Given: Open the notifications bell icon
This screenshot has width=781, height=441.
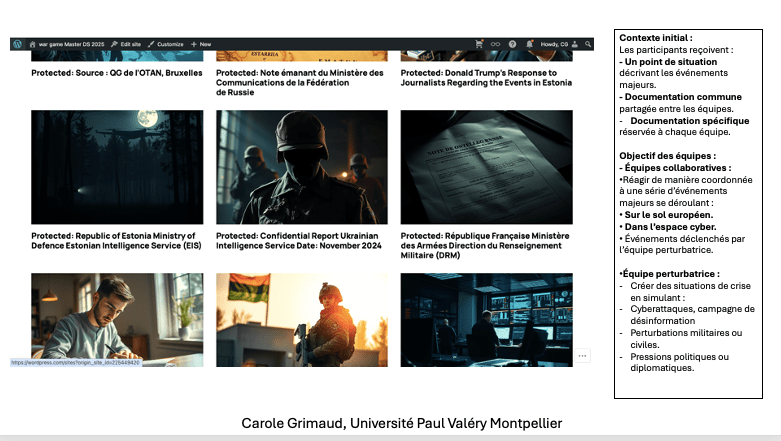Looking at the screenshot, I should coord(528,44).
